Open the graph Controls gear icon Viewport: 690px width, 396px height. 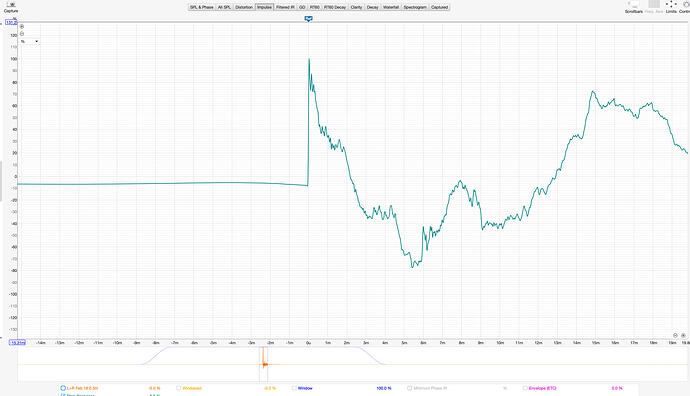pyautogui.click(x=685, y=7)
